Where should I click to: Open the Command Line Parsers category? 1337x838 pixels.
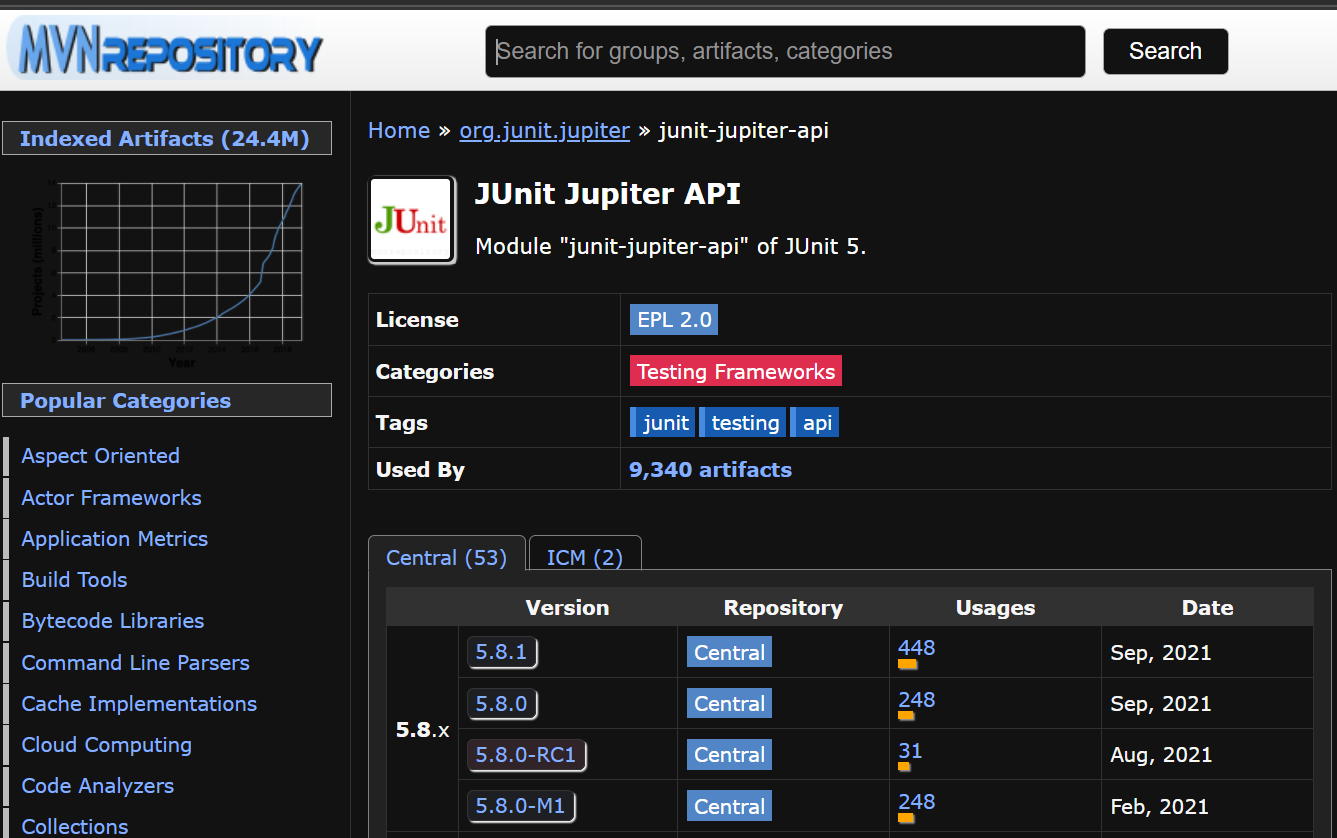click(136, 662)
